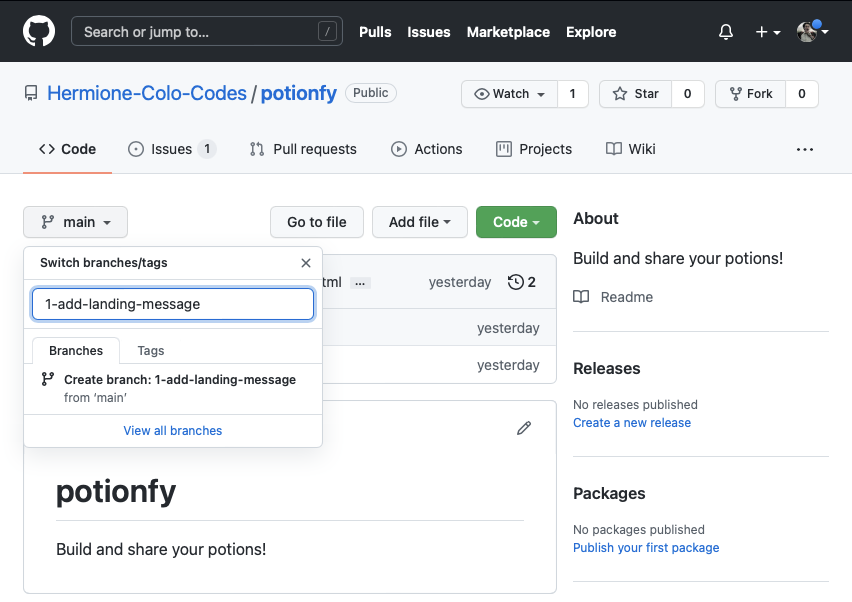Expand the main branch dropdown
Screen dimensions: 852x602
[x=76, y=222]
